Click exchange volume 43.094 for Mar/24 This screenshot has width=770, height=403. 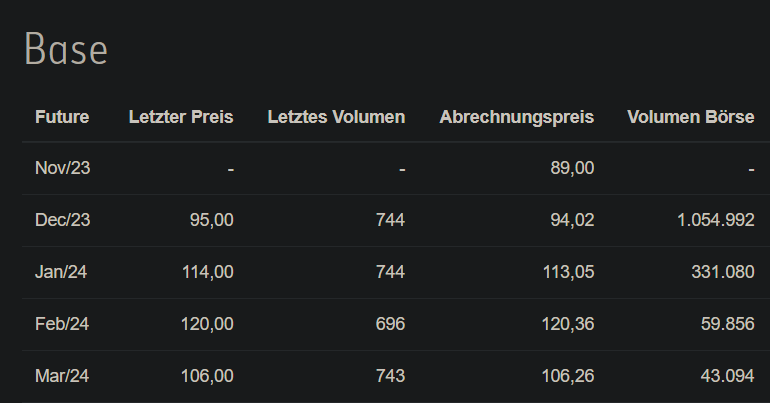coord(727,376)
